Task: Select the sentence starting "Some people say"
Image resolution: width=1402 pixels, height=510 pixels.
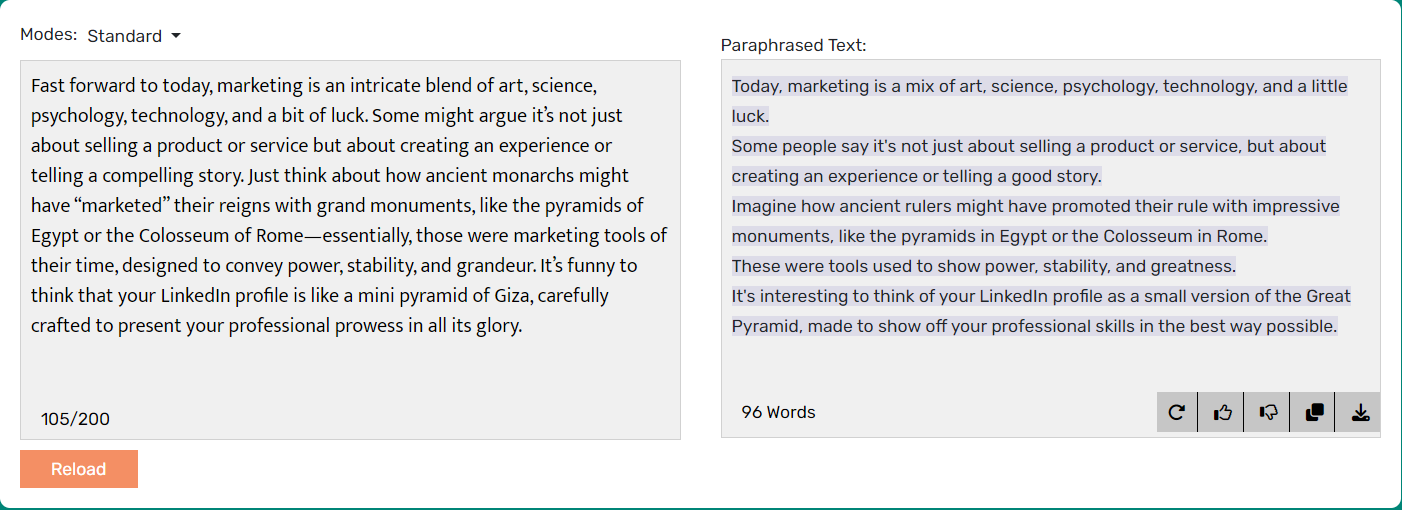Action: click(1029, 161)
